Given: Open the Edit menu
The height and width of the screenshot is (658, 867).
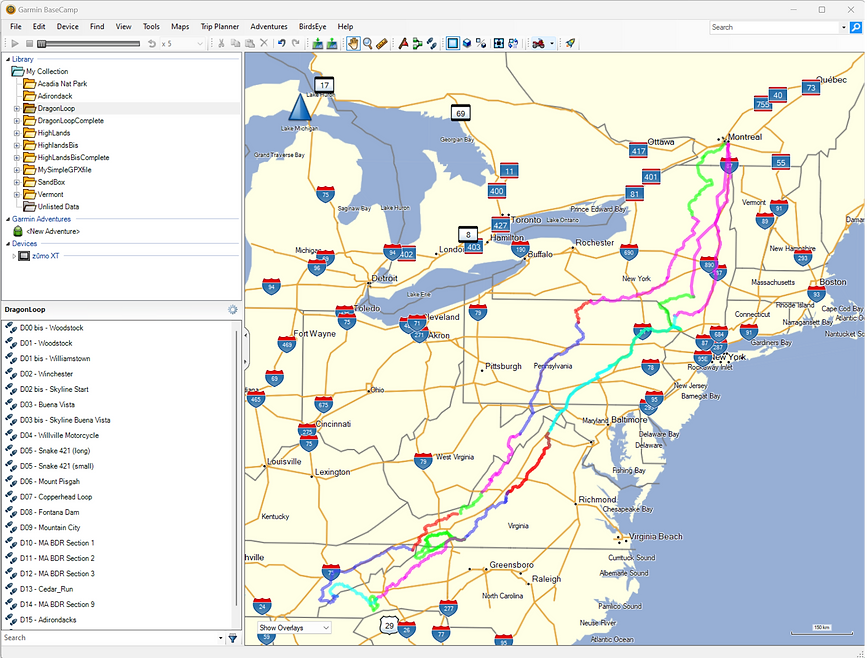Looking at the screenshot, I should [39, 27].
